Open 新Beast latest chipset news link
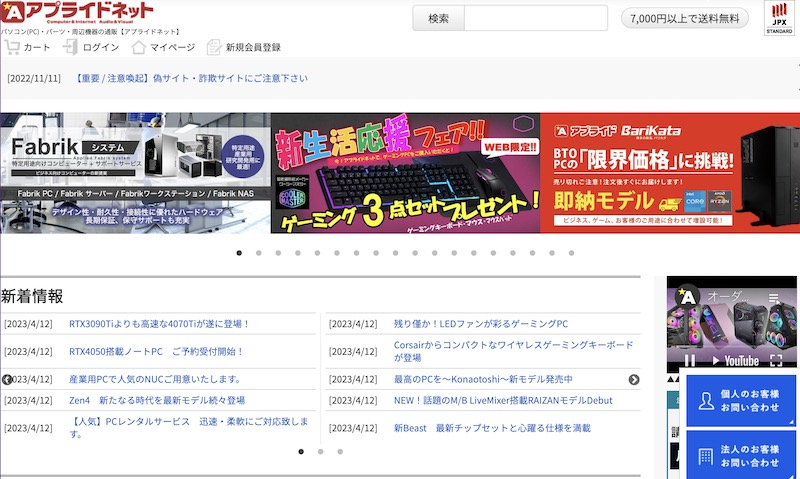This screenshot has width=800, height=479. tap(492, 428)
